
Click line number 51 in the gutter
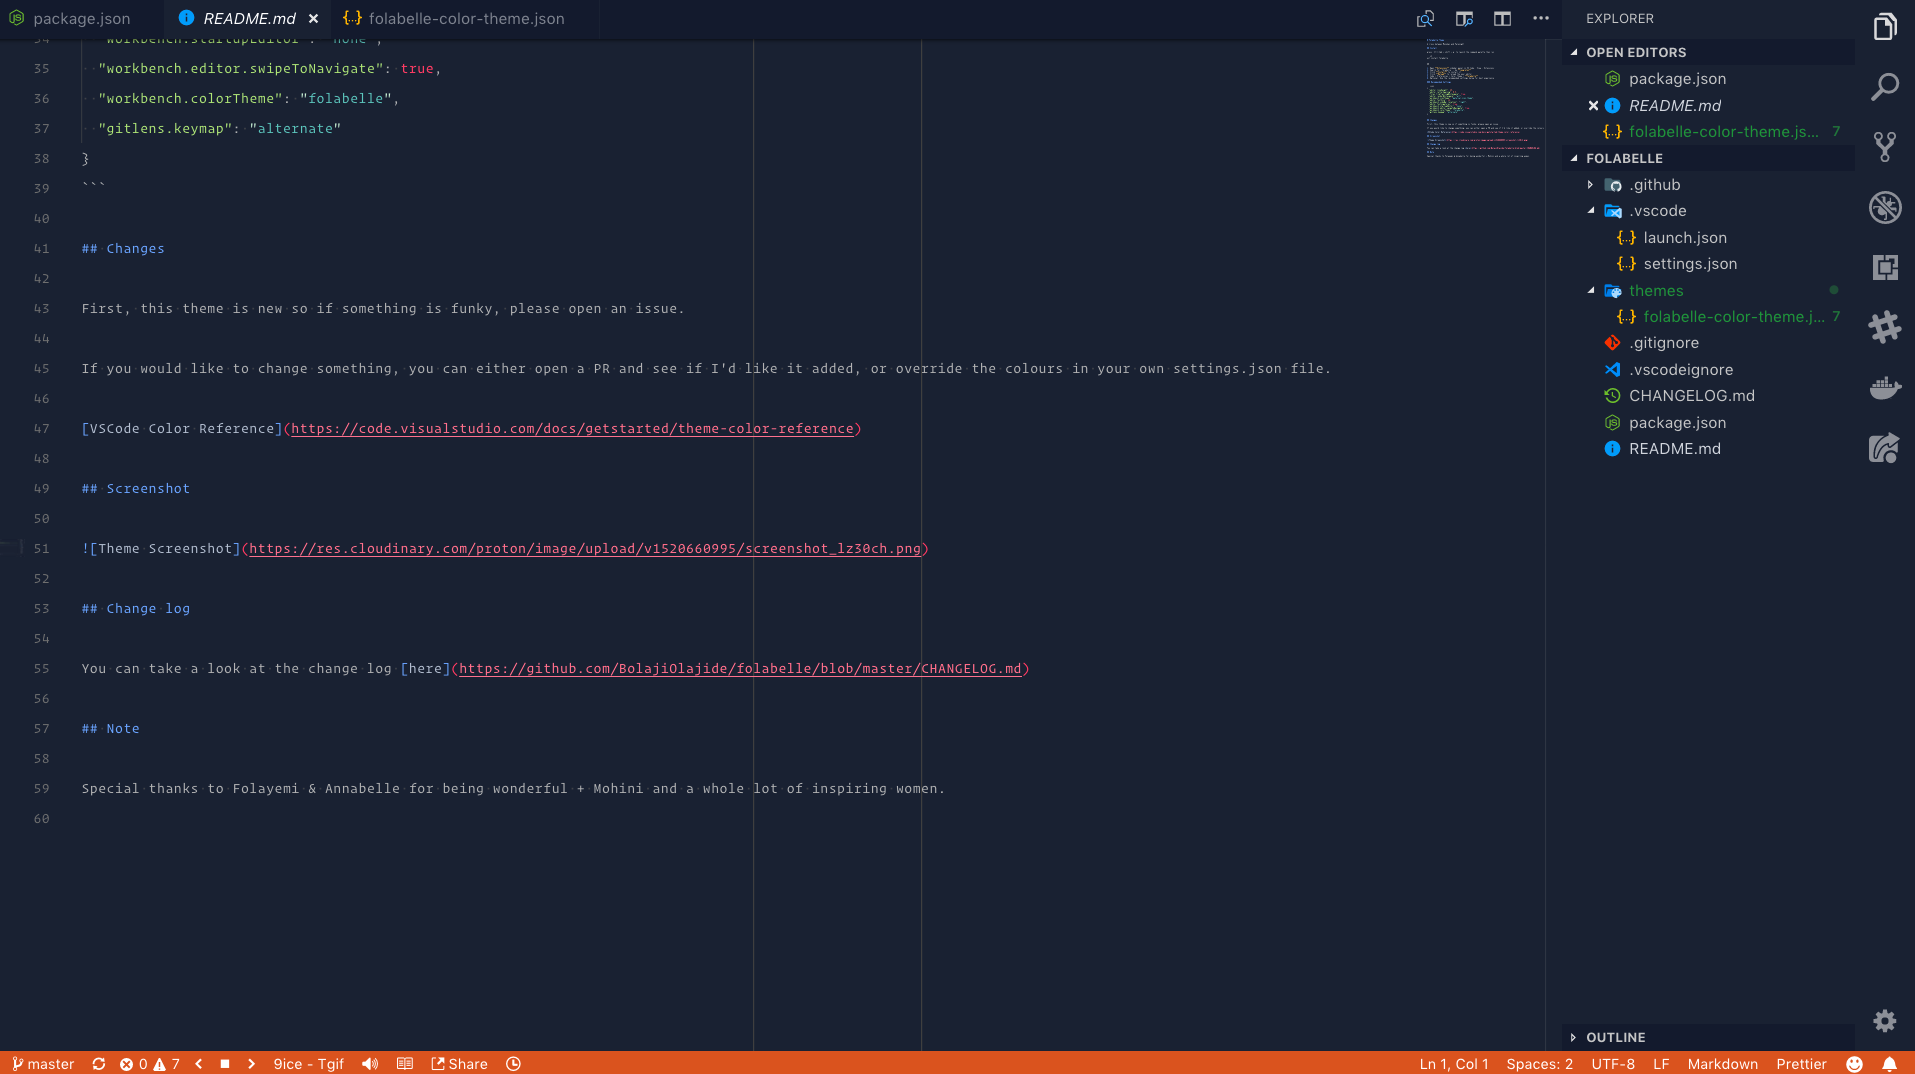(x=41, y=549)
